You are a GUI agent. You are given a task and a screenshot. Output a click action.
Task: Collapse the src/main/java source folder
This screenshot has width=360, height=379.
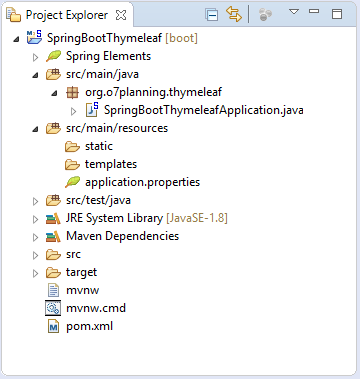point(35,75)
